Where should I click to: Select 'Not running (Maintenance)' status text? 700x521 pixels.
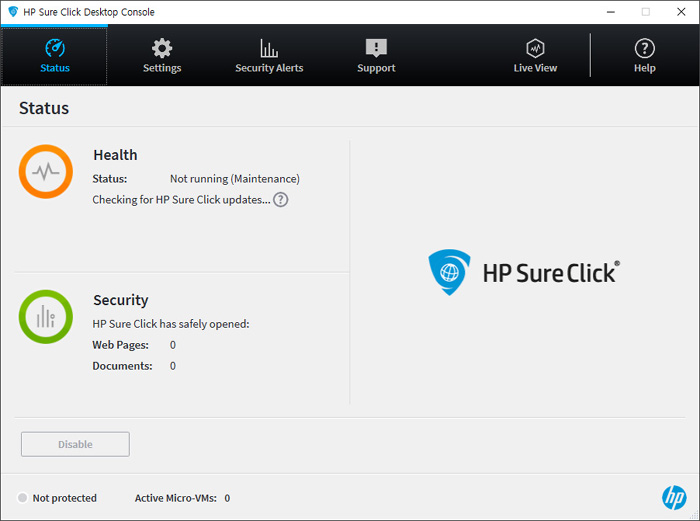coord(234,179)
